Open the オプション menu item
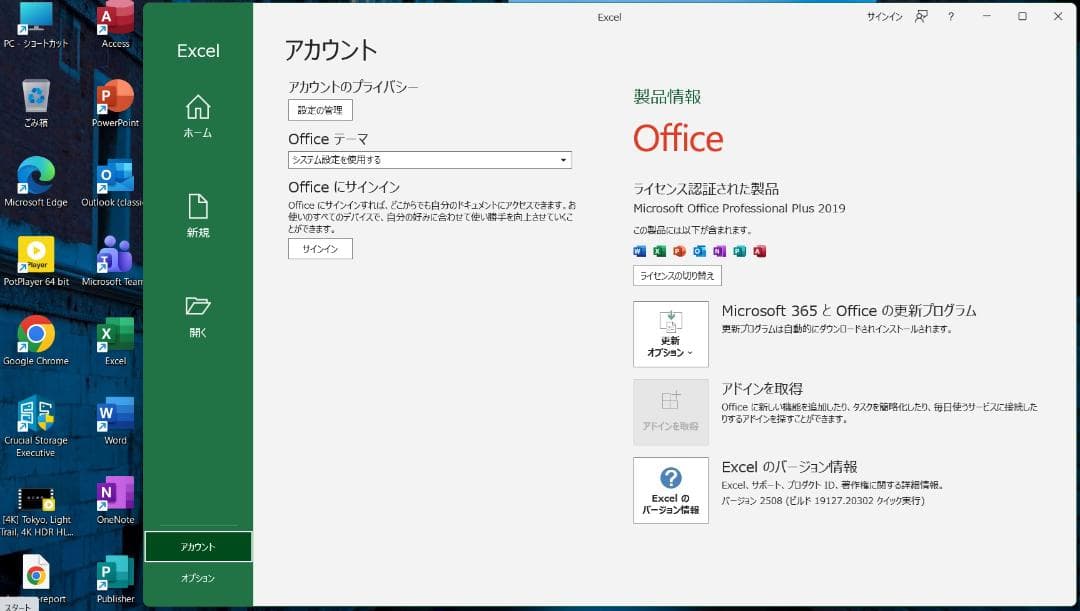The width and height of the screenshot is (1080, 611). [x=198, y=577]
